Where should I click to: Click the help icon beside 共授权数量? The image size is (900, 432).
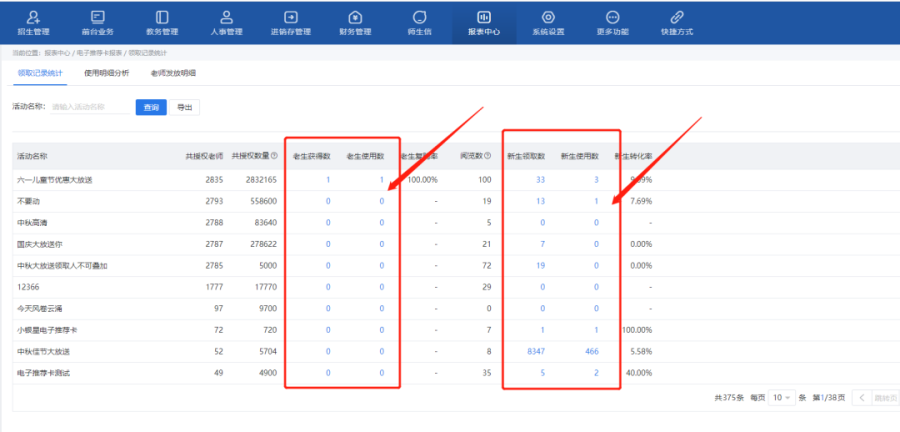click(274, 157)
